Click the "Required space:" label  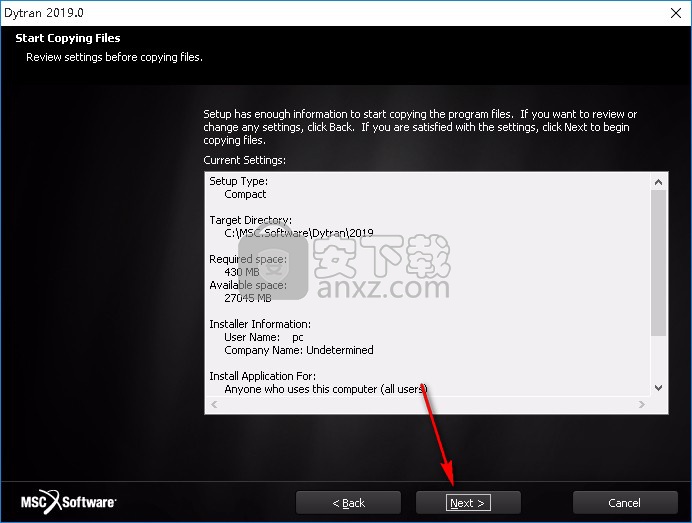[x=248, y=259]
